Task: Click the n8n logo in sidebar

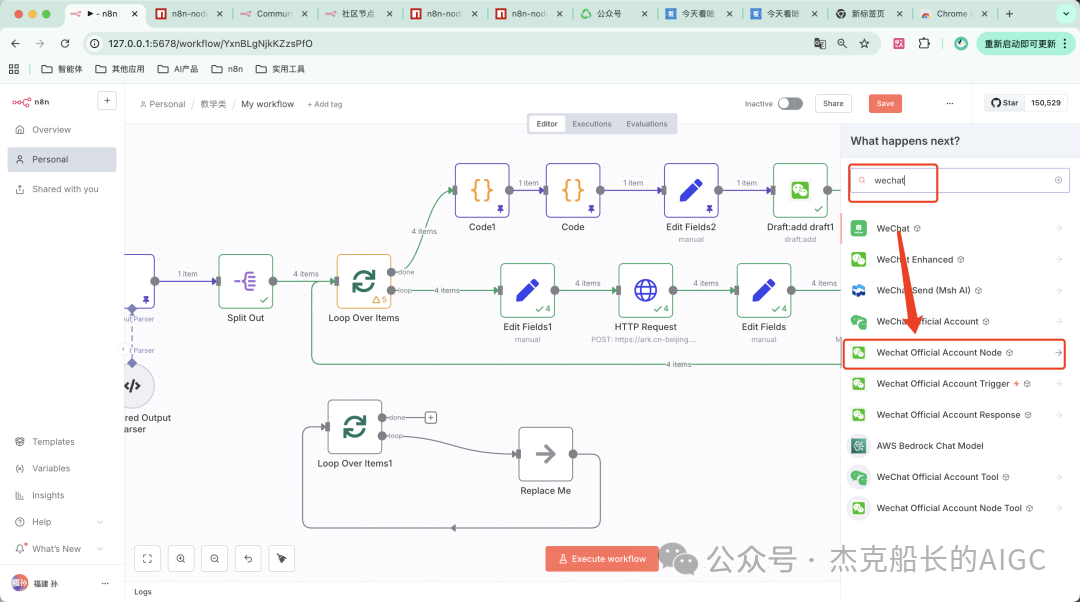Action: tap(30, 102)
